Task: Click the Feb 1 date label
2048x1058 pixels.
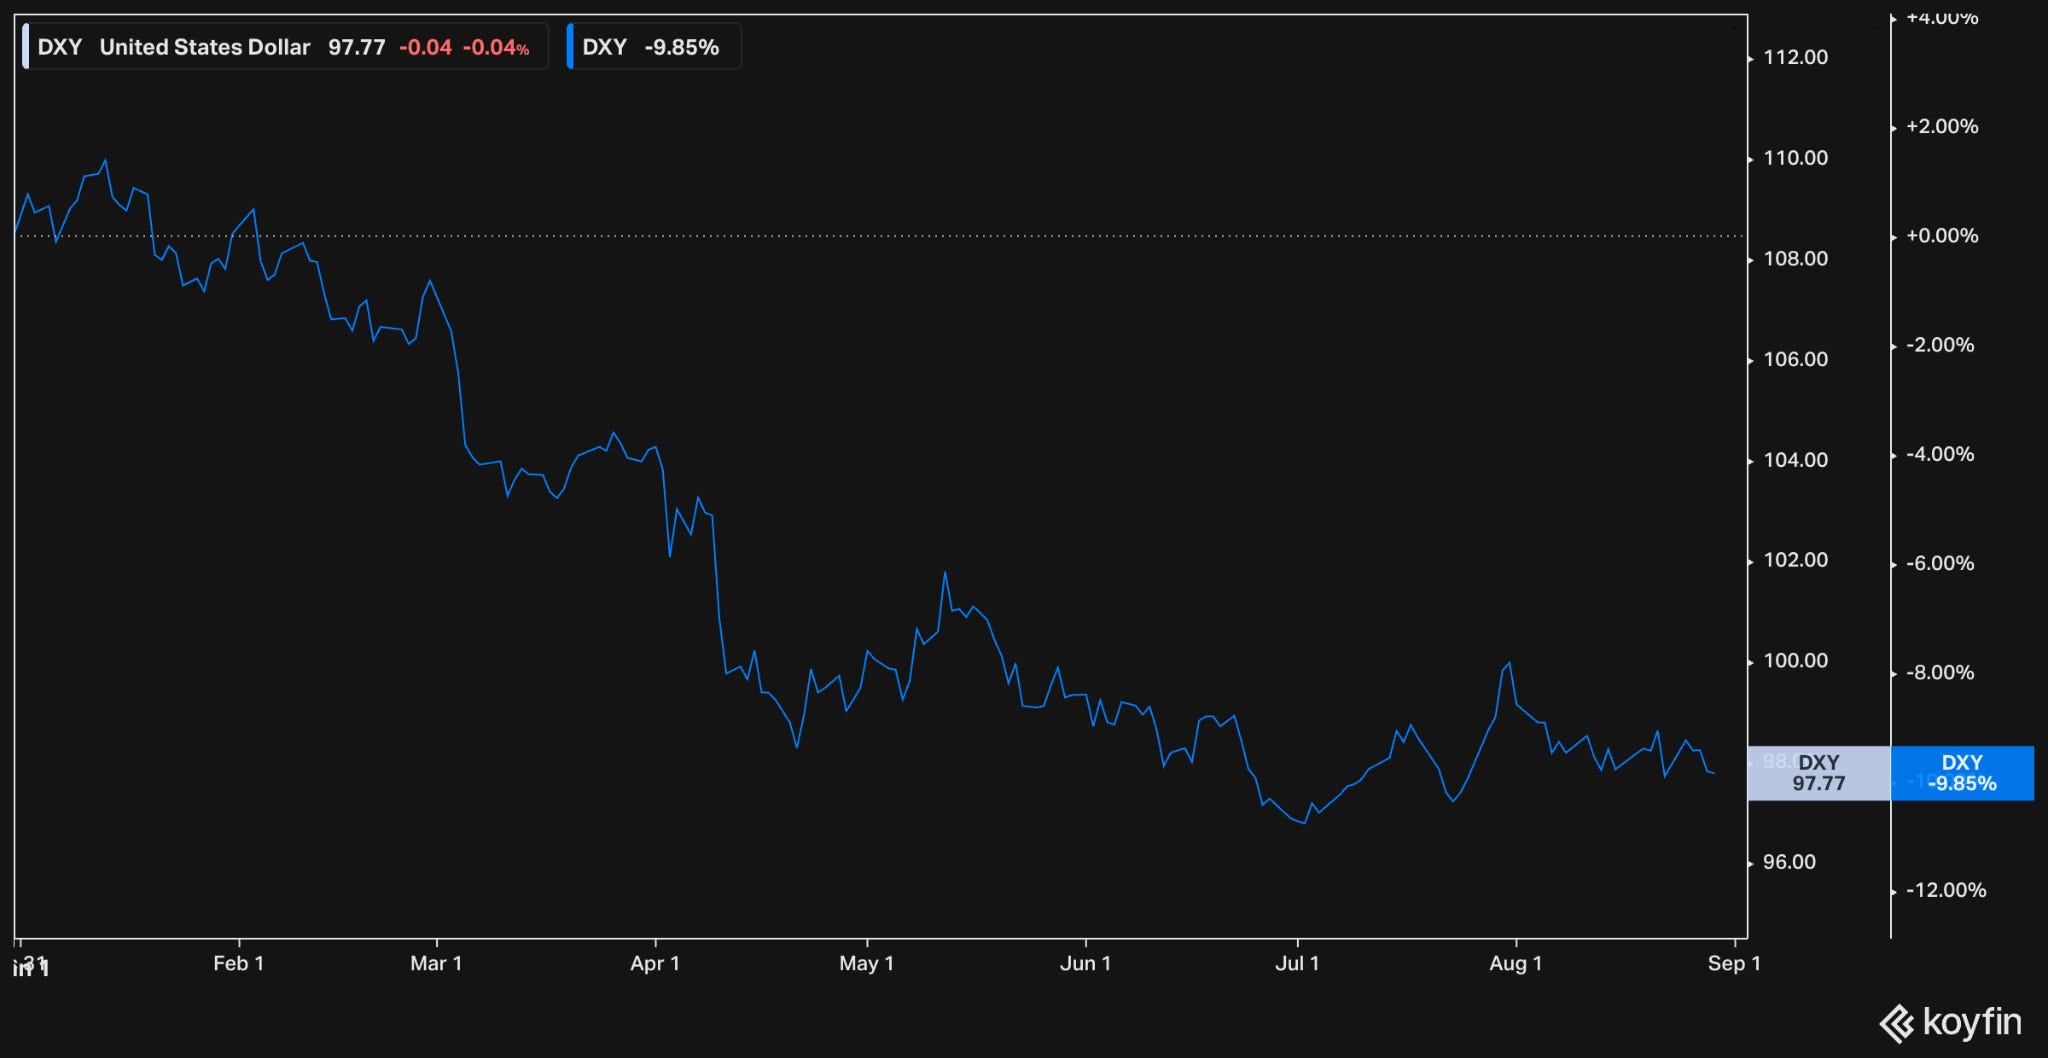Action: click(238, 963)
